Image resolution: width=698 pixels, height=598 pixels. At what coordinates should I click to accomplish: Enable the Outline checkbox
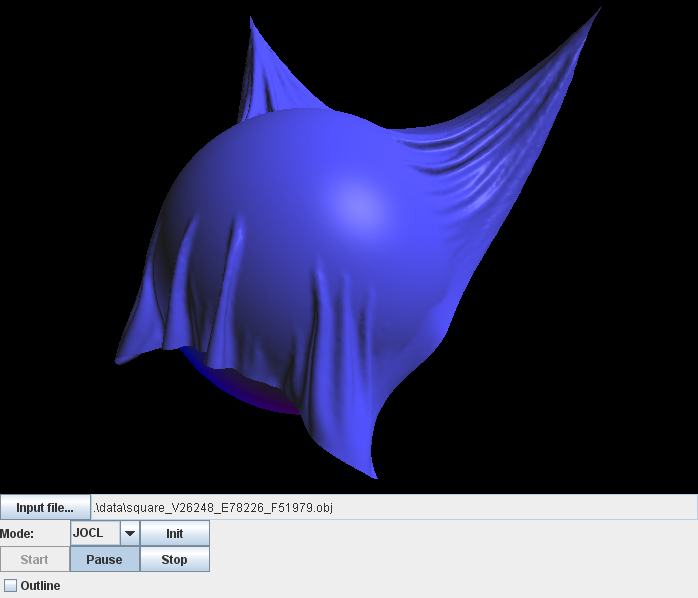tap(10, 586)
